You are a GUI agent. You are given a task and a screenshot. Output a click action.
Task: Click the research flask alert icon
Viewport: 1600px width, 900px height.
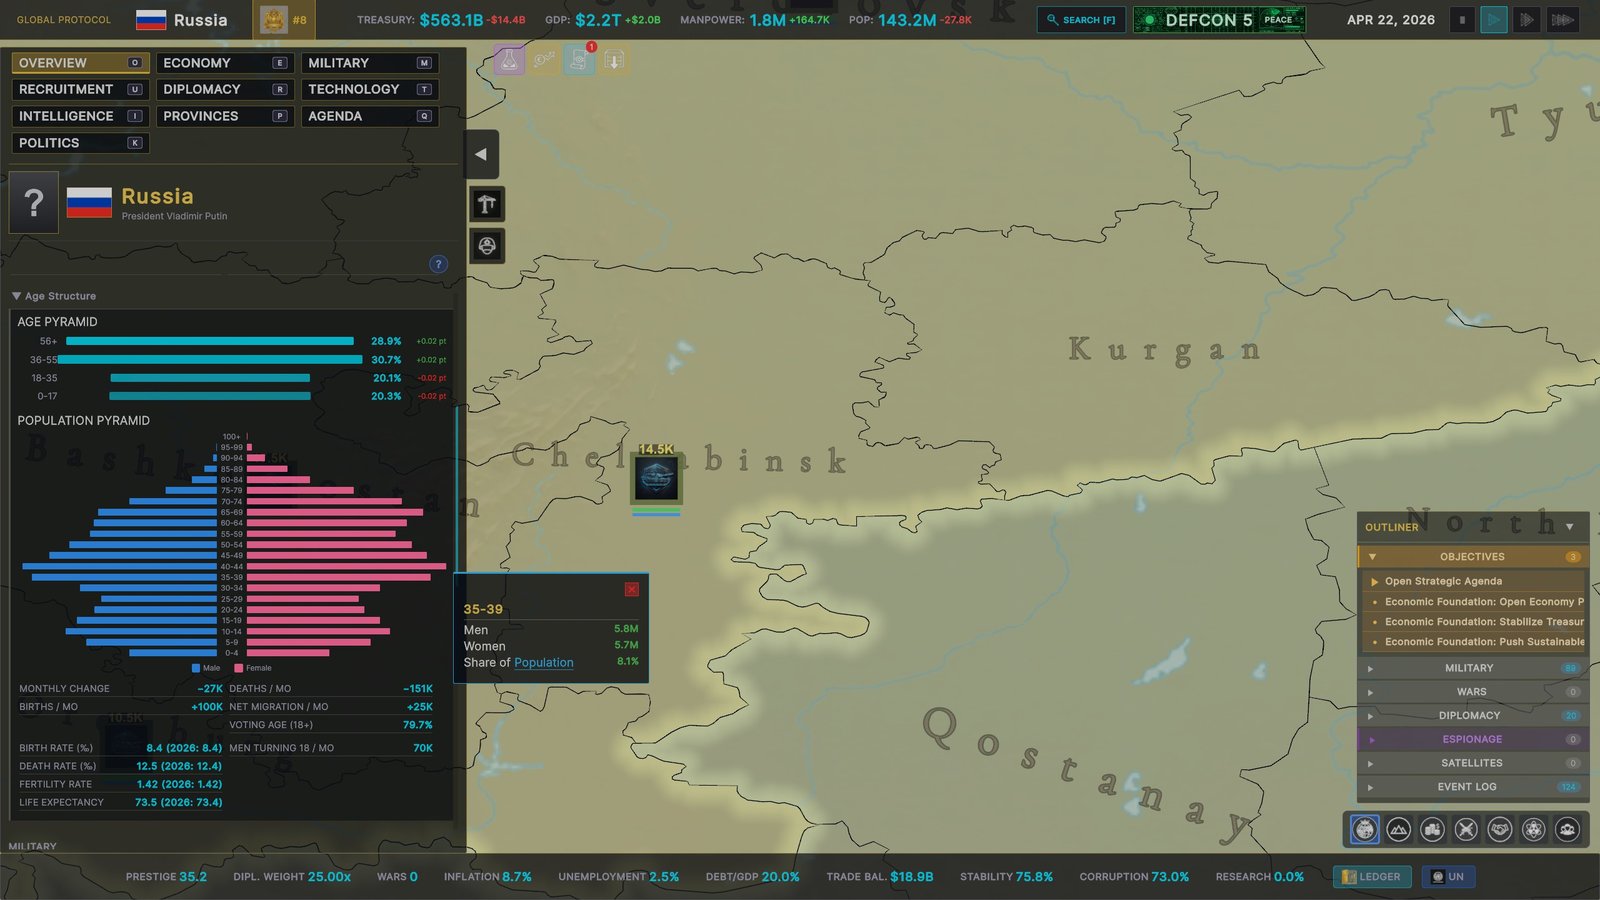coord(509,60)
